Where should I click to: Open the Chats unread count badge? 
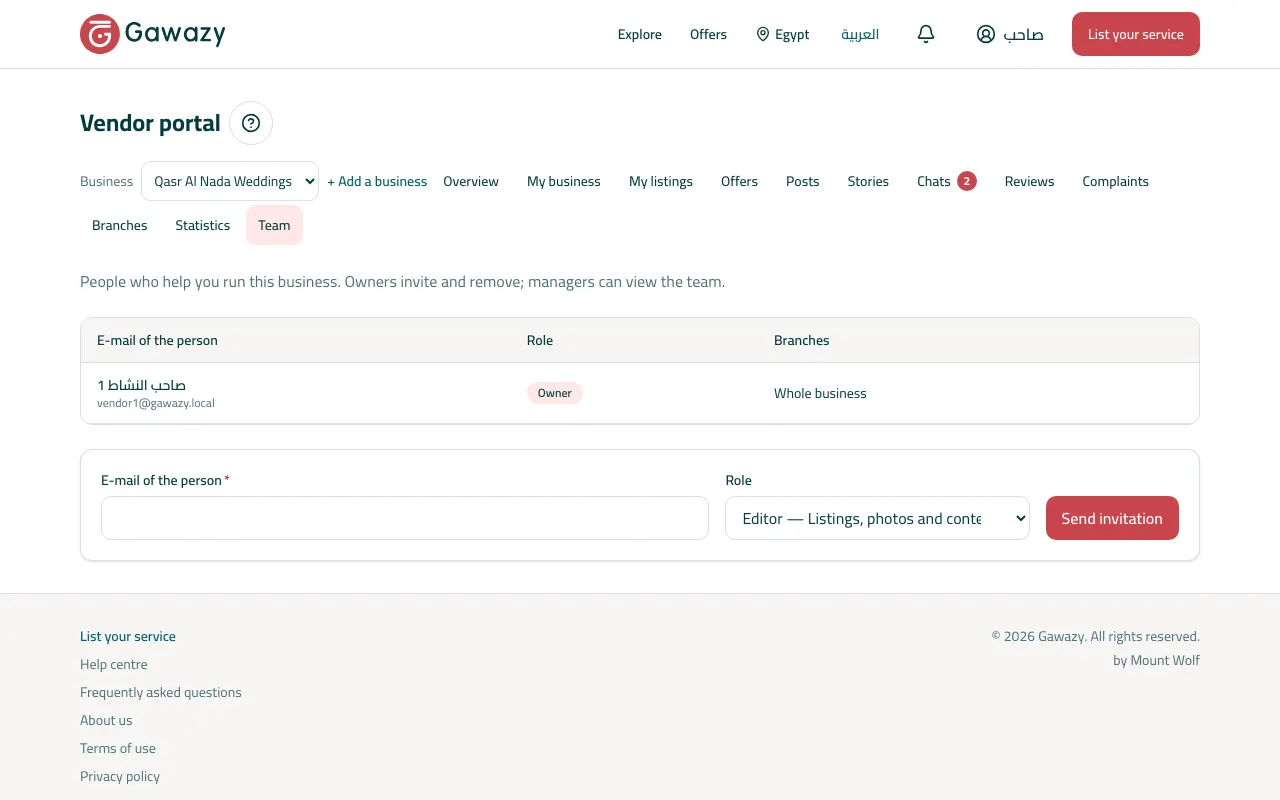[966, 181]
